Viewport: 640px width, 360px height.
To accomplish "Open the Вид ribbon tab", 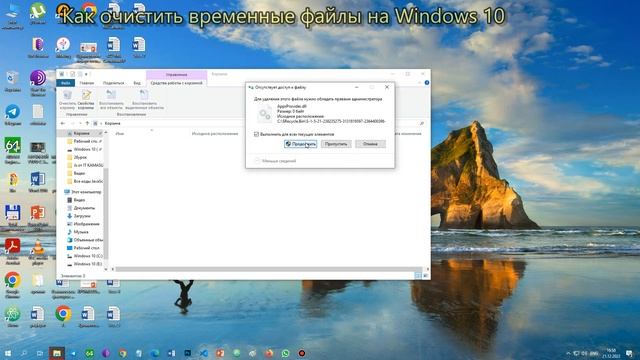I will point(137,83).
